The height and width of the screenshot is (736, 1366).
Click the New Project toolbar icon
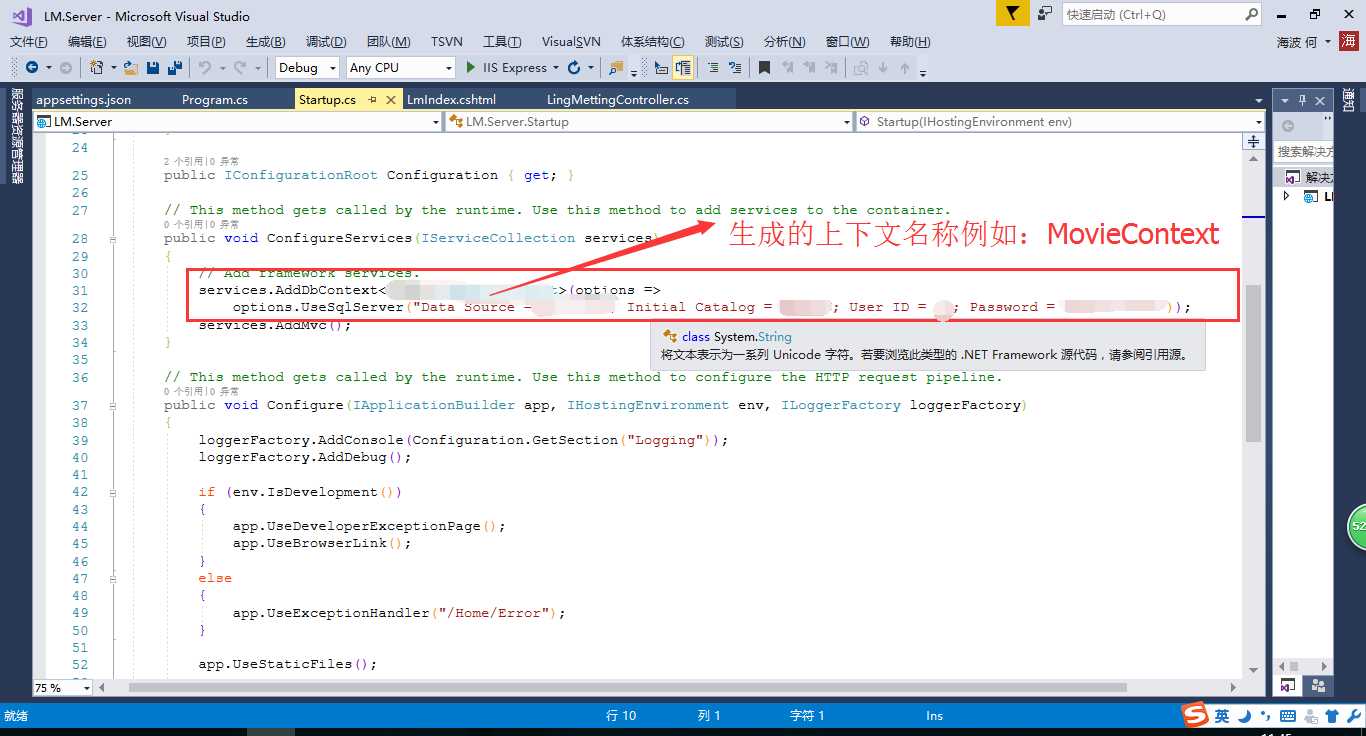[x=96, y=67]
